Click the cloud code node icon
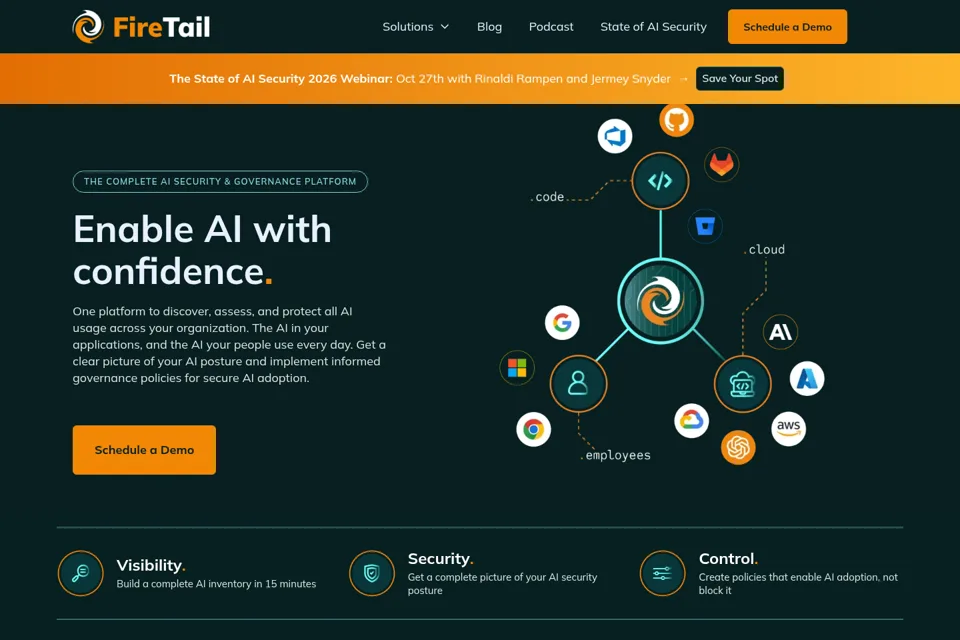 742,384
